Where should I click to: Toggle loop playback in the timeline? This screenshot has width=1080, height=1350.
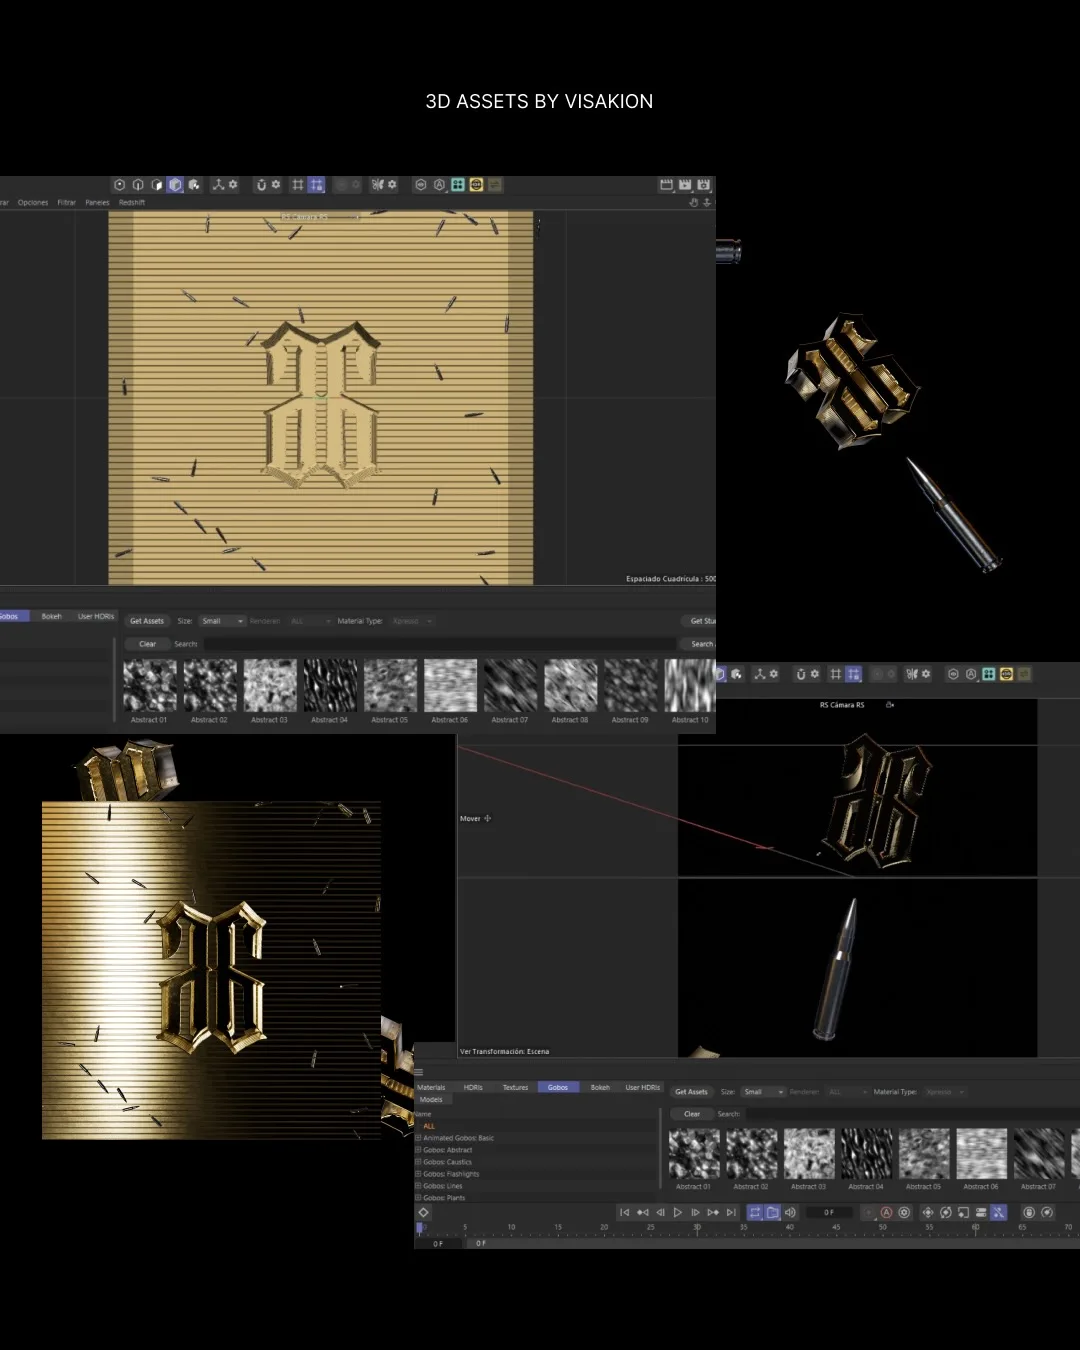[755, 1212]
